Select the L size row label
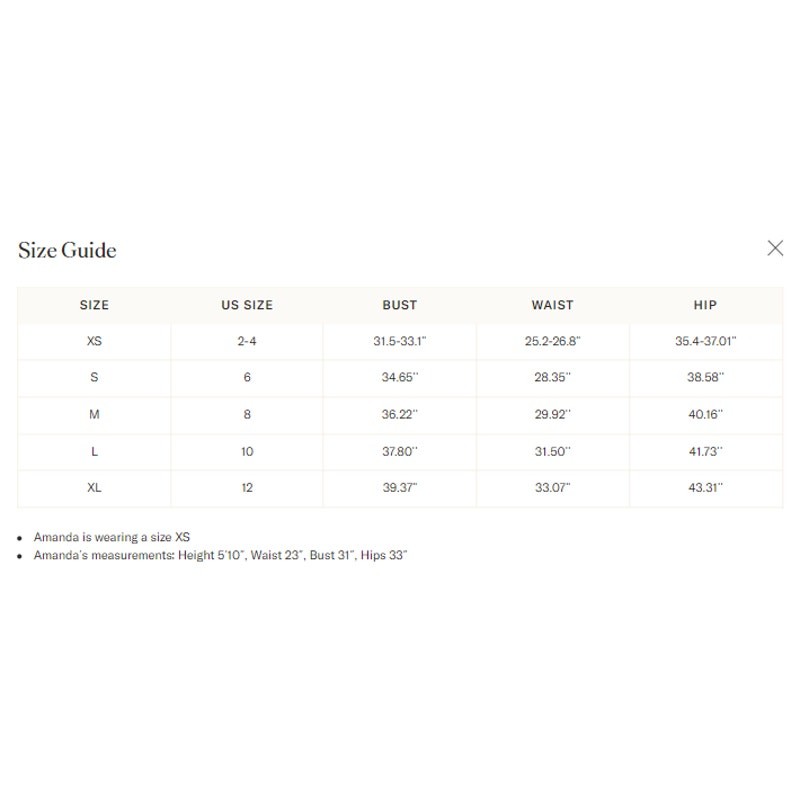Viewport: 800px width, 800px height. [94, 452]
